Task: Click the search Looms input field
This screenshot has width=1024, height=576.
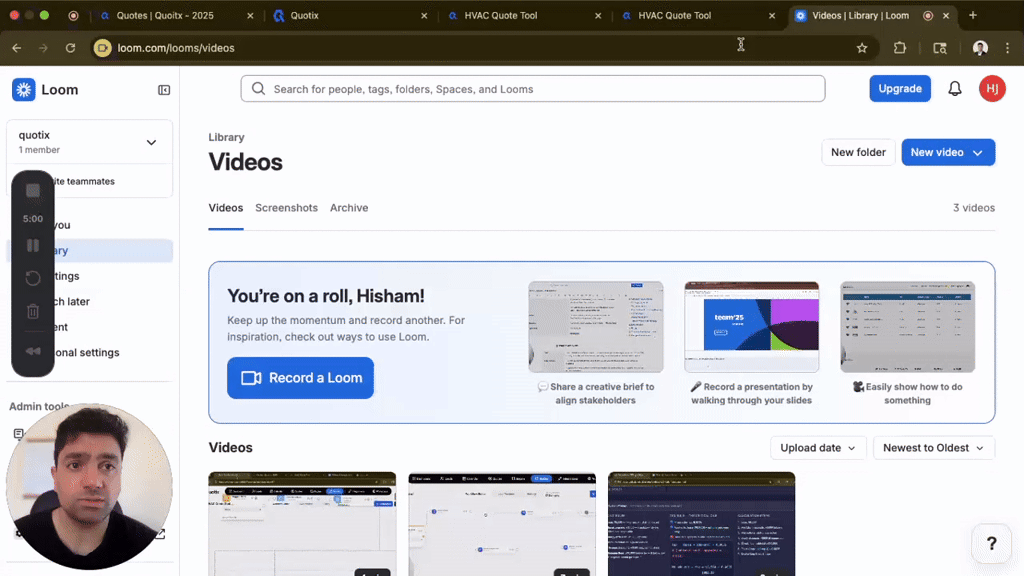Action: click(x=533, y=89)
